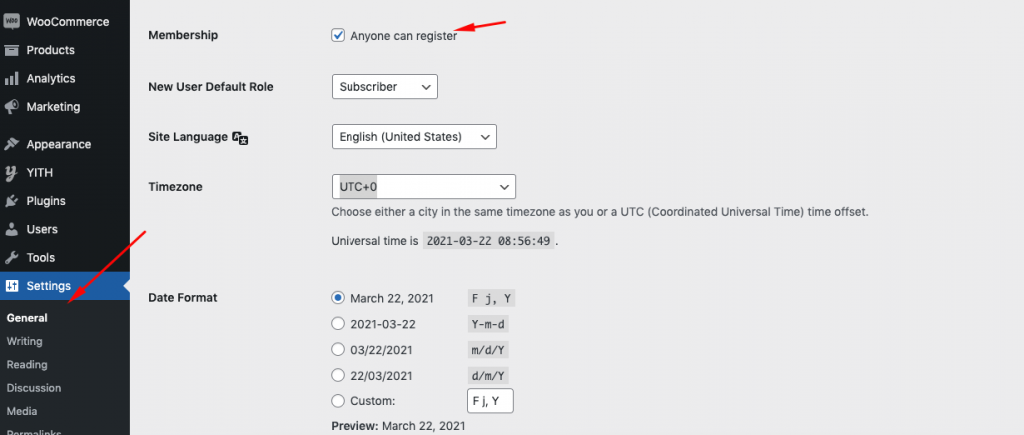Click the custom date format text field
Screen dimensions: 1024x435
tap(490, 402)
